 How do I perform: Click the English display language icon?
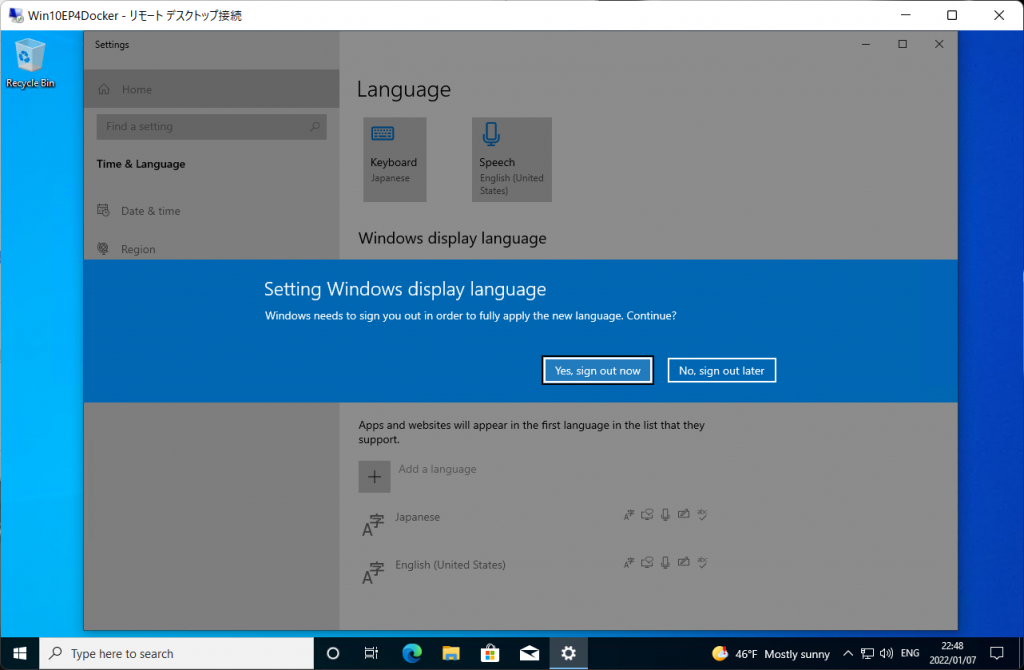pyautogui.click(x=628, y=562)
